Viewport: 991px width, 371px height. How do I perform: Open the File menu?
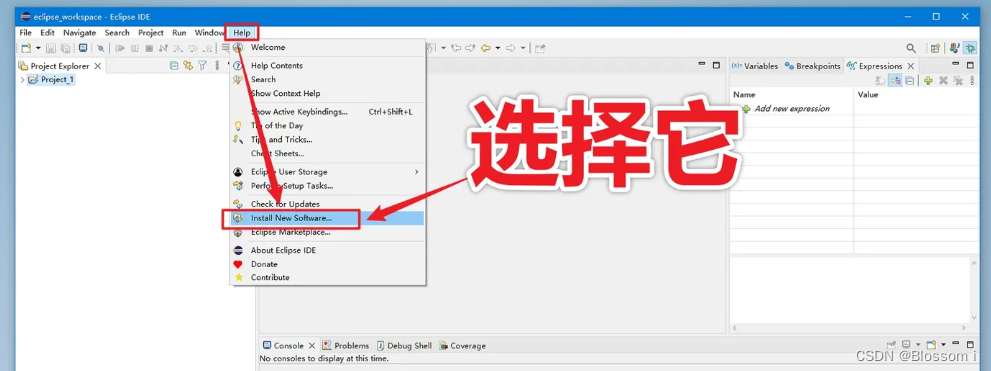pos(25,33)
